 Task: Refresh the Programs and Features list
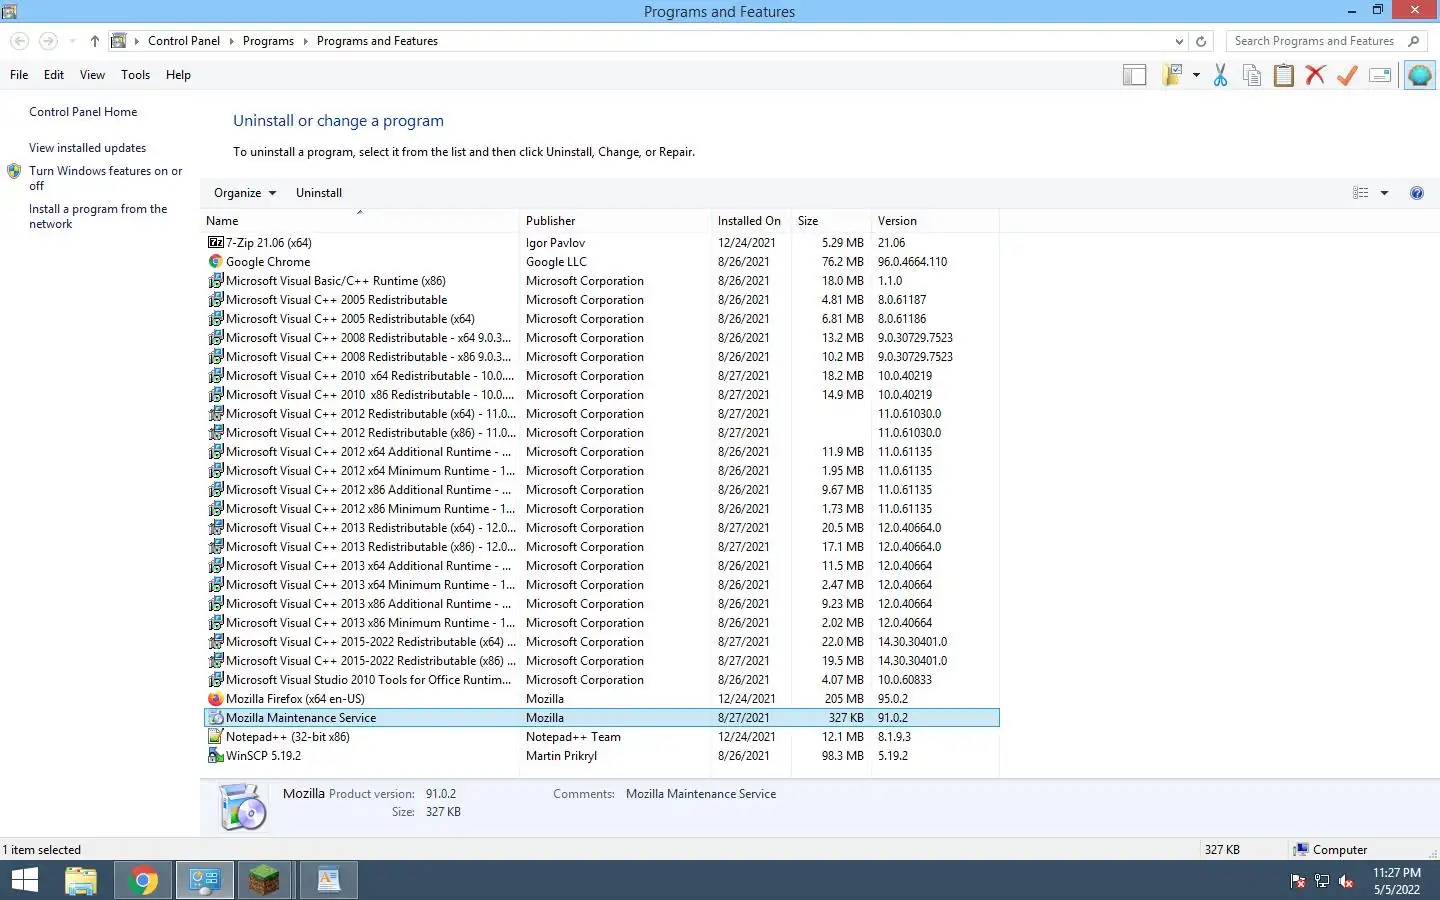pos(1201,41)
